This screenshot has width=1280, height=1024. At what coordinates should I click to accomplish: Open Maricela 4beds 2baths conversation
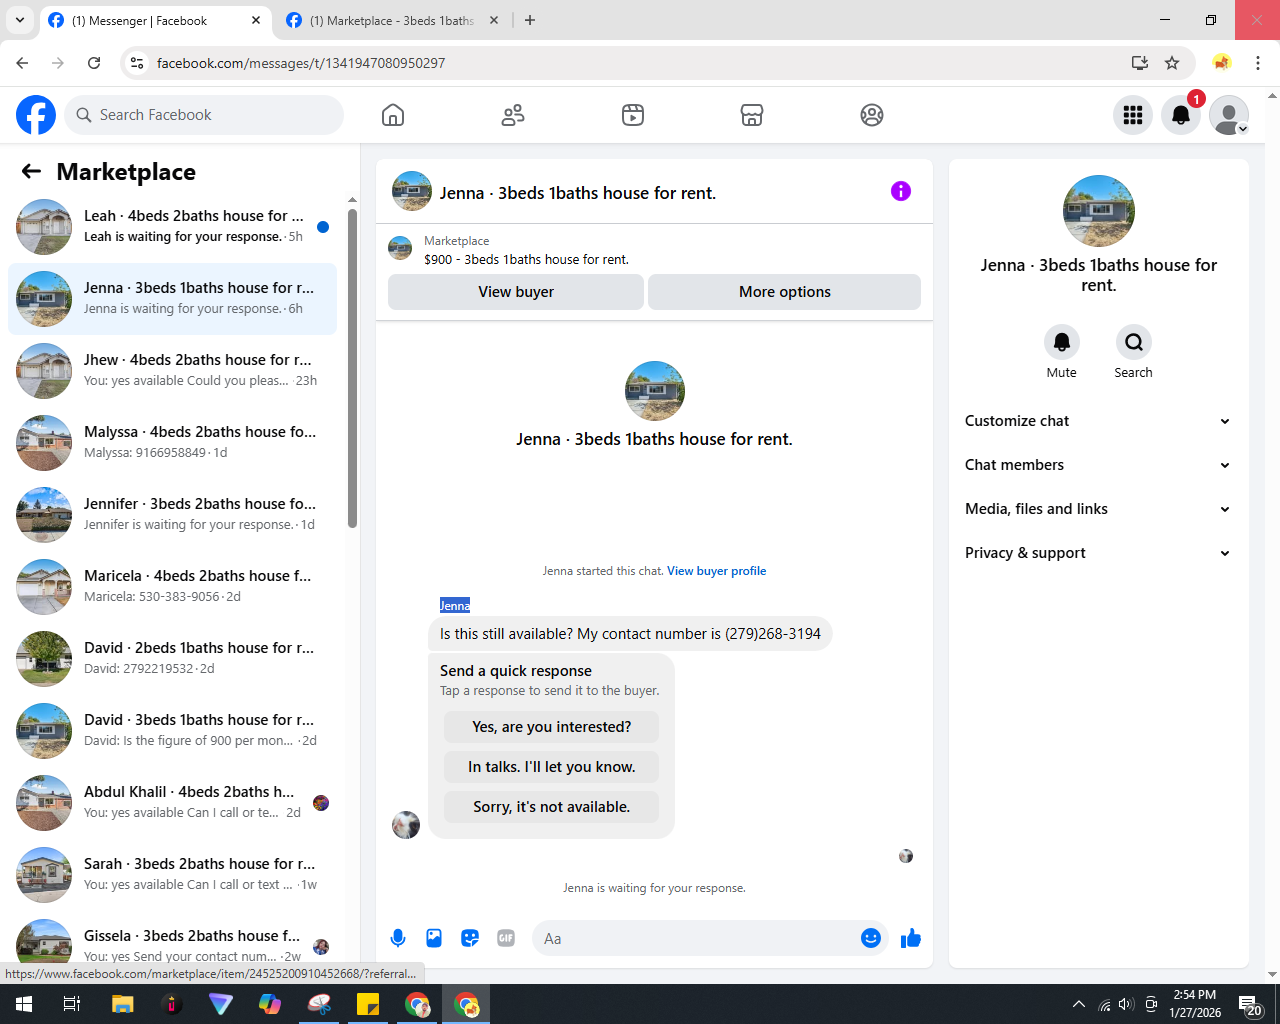pyautogui.click(x=172, y=587)
